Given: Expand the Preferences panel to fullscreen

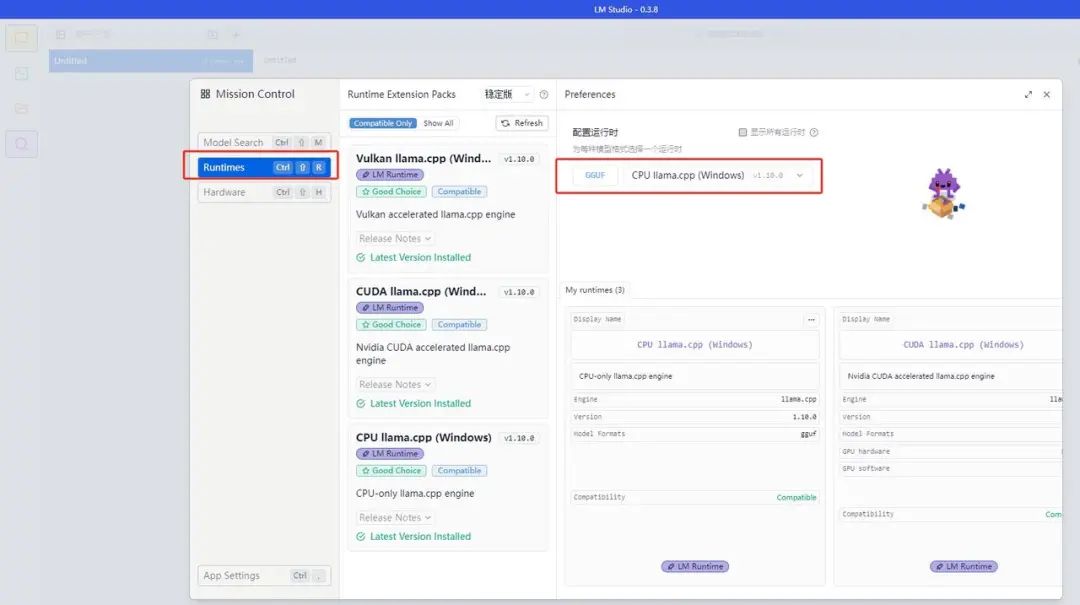Looking at the screenshot, I should tap(1028, 94).
